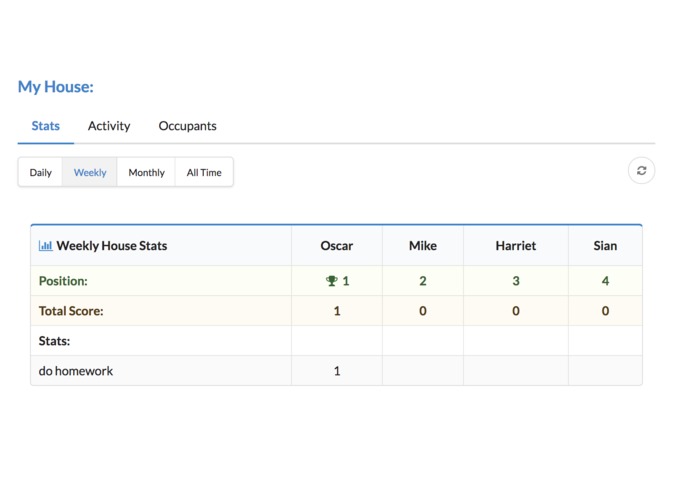The height and width of the screenshot is (494, 695).
Task: Click Sian's total score value
Action: 605,311
